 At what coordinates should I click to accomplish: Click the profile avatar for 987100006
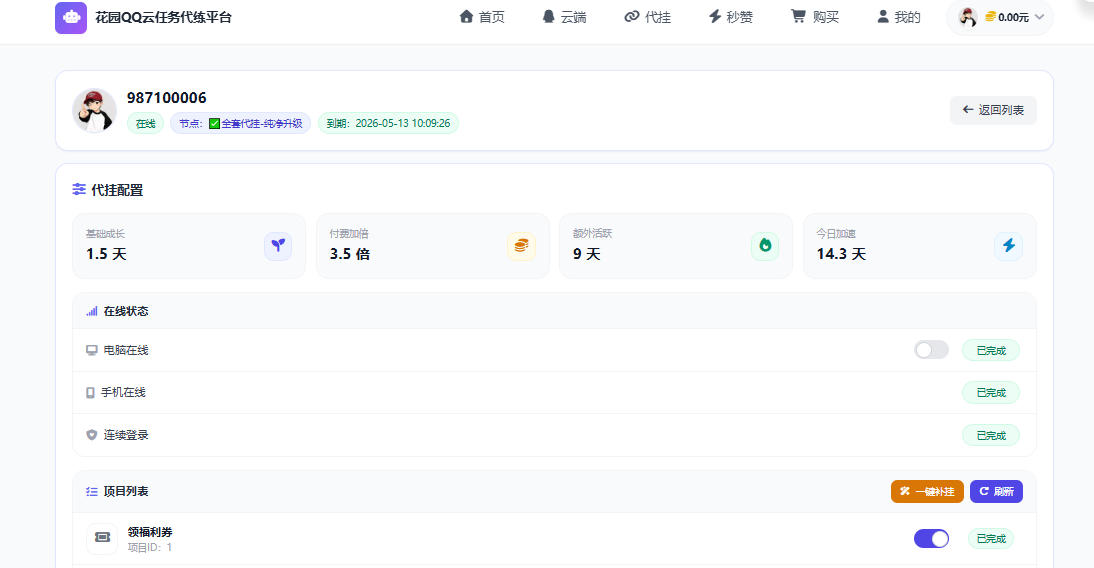click(94, 110)
